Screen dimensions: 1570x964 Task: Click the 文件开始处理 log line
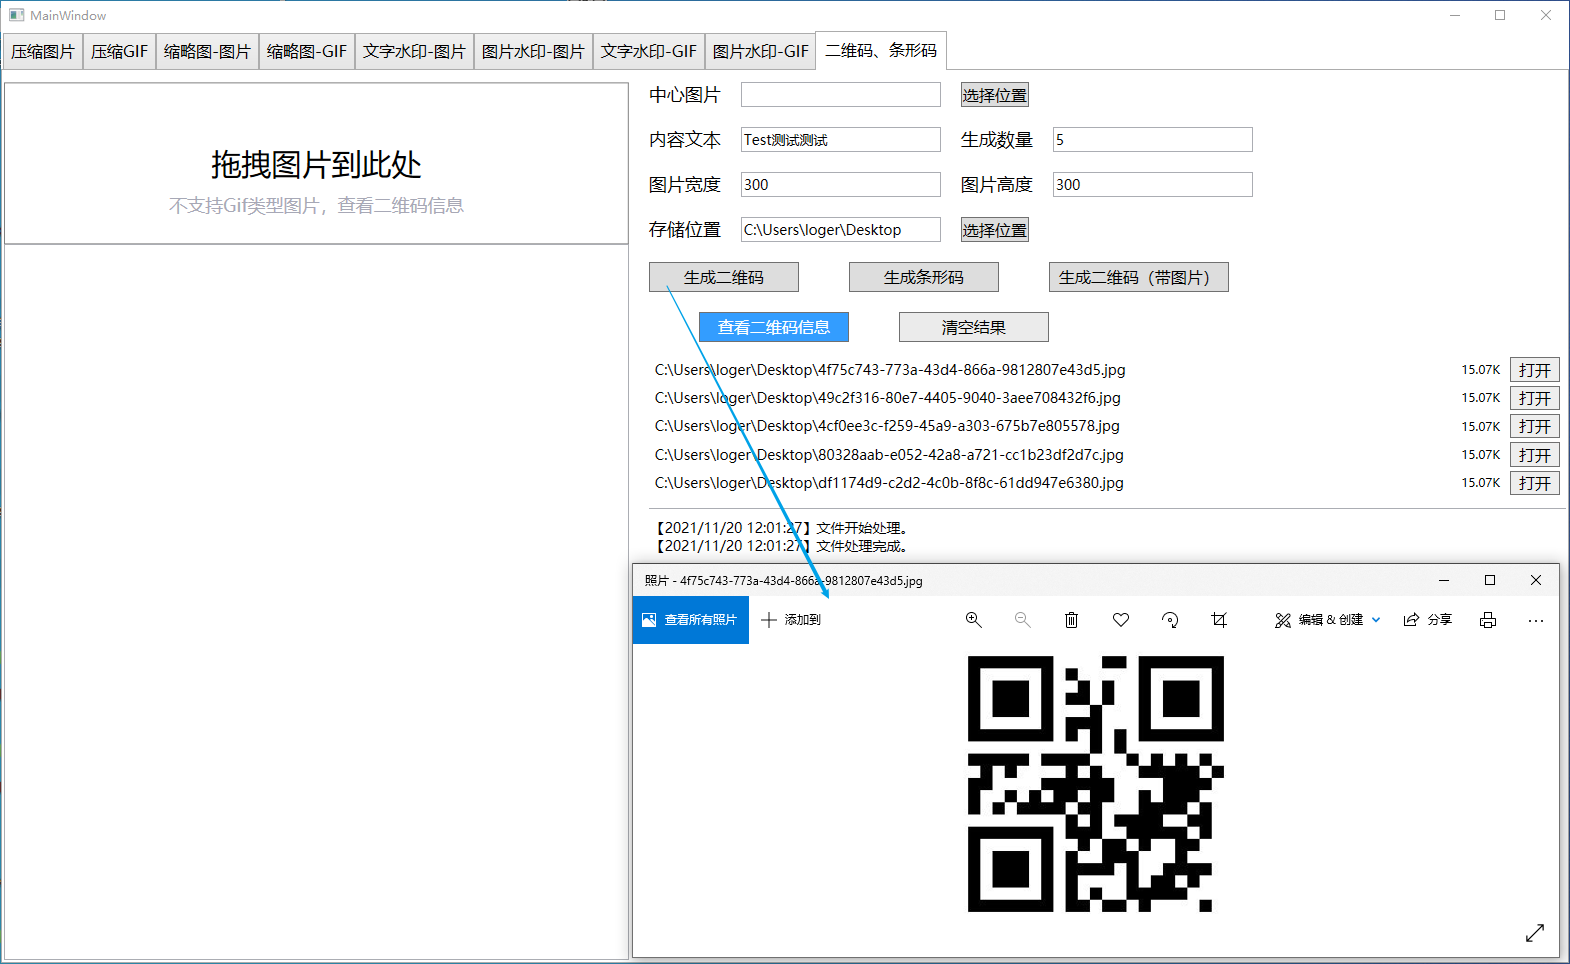(780, 528)
